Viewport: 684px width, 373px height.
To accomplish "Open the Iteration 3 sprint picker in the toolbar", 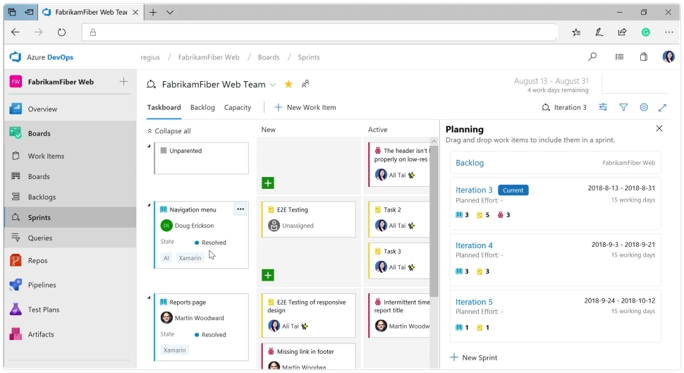I will 564,107.
